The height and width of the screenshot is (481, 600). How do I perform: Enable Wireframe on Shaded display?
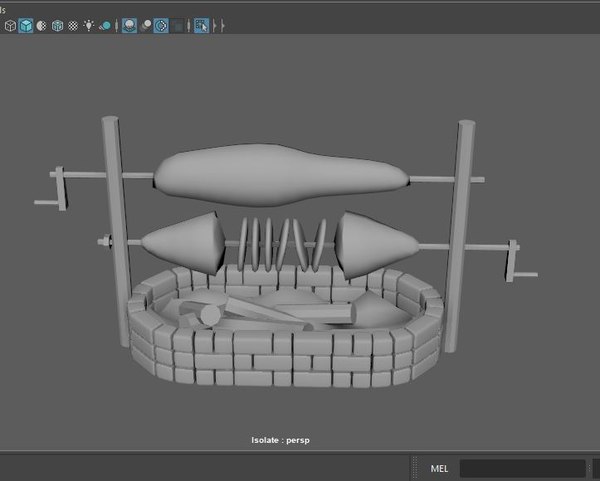coord(57,25)
